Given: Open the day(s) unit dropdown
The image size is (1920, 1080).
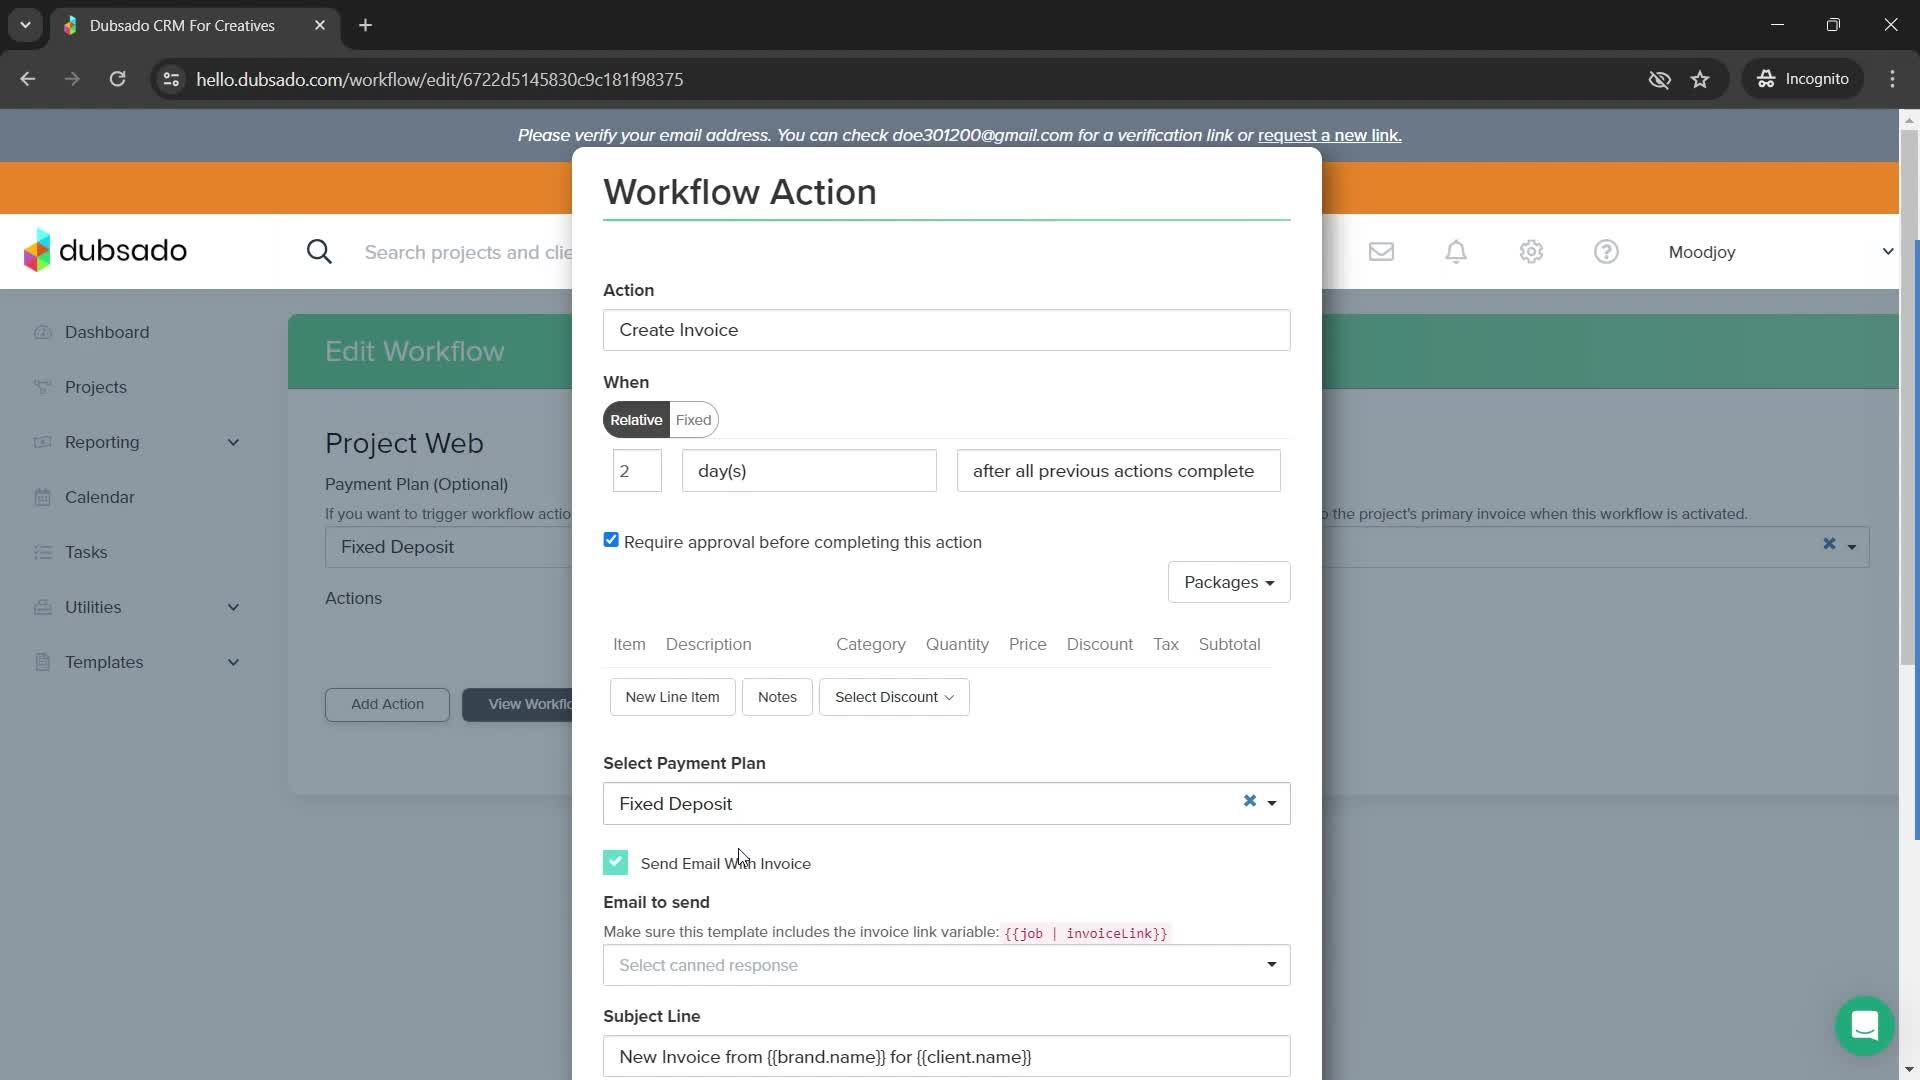Looking at the screenshot, I should click(x=809, y=471).
